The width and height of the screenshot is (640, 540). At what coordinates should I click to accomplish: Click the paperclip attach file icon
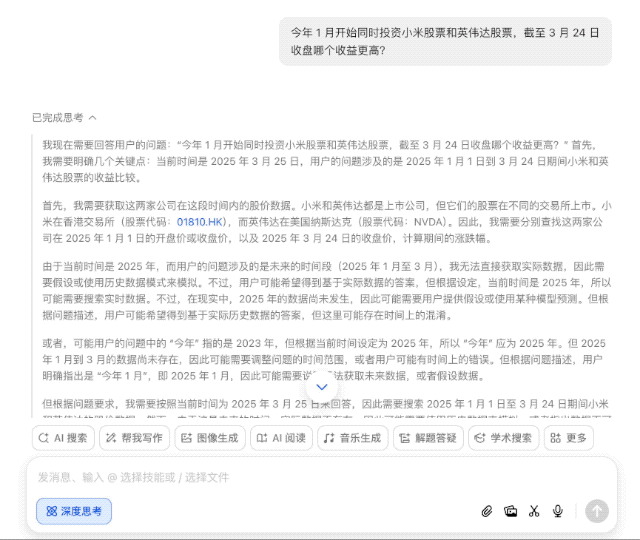click(487, 511)
